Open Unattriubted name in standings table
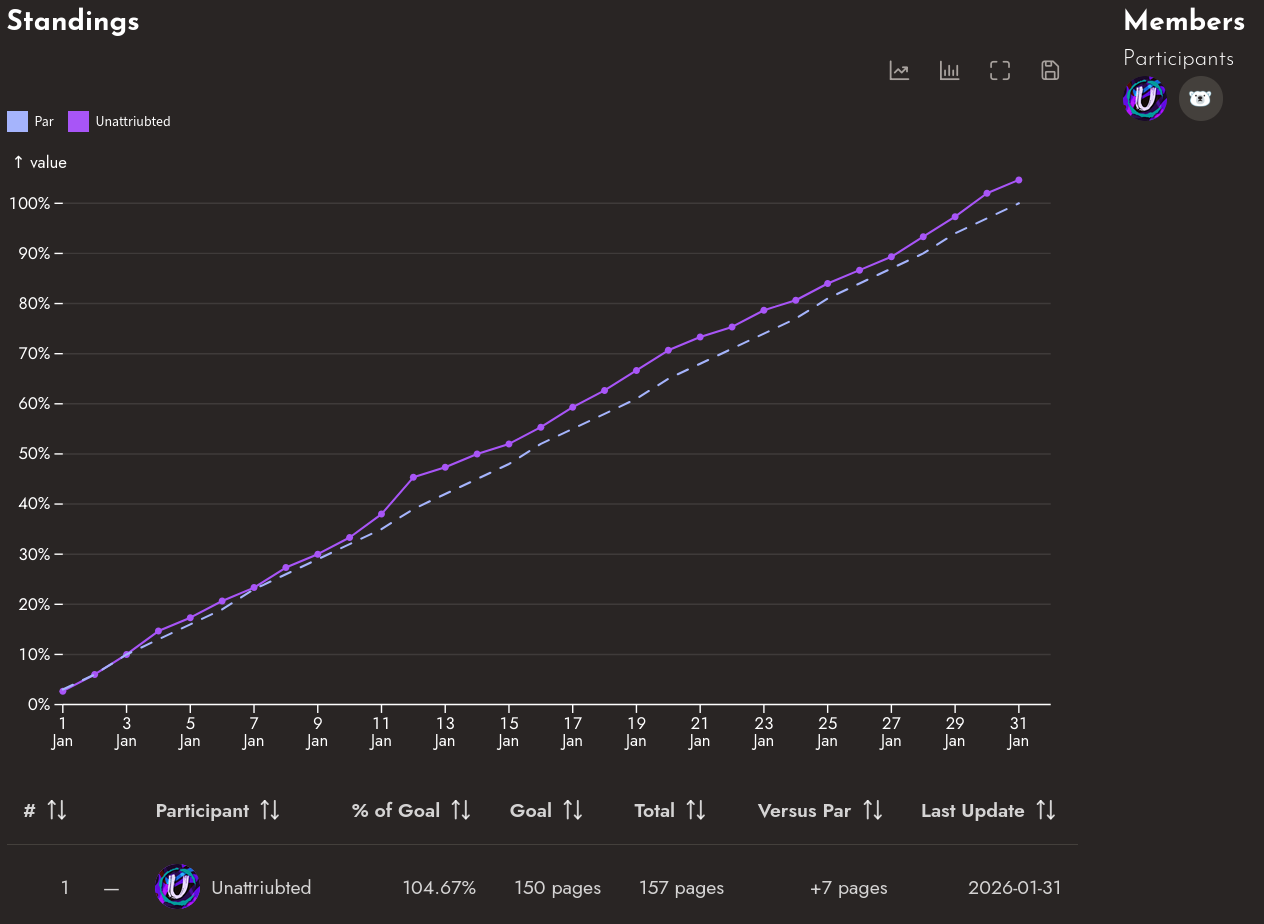Image resolution: width=1264 pixels, height=924 pixels. (x=261, y=888)
